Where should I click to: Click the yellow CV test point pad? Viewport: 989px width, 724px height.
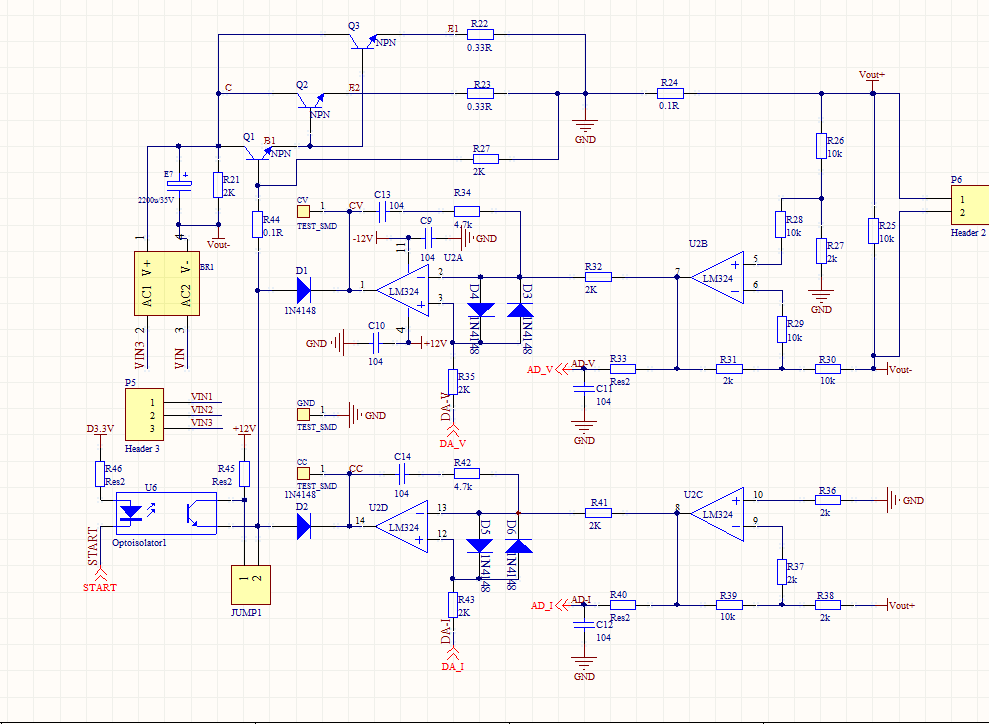[x=303, y=210]
